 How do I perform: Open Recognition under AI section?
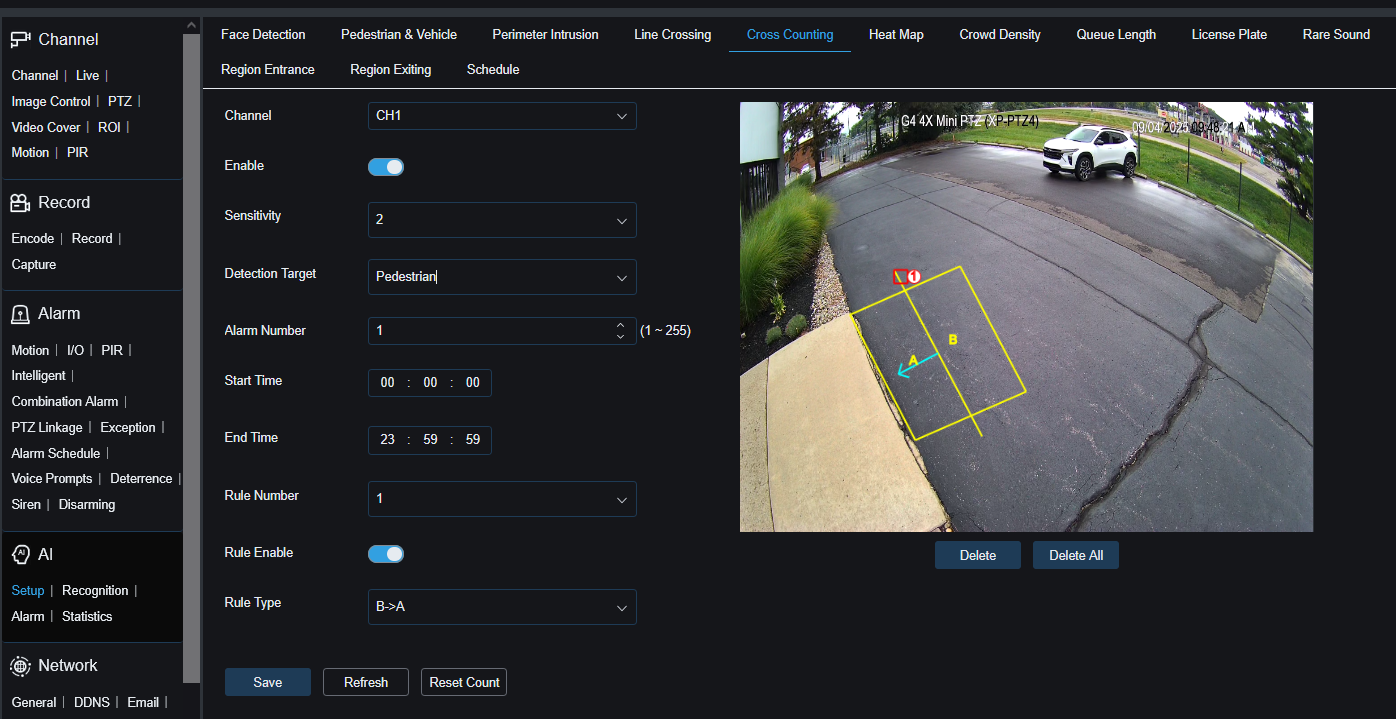click(95, 591)
